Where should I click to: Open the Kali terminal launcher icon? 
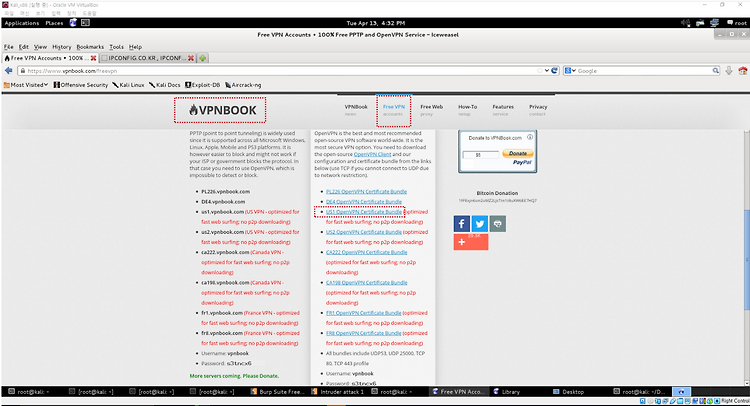click(x=86, y=22)
